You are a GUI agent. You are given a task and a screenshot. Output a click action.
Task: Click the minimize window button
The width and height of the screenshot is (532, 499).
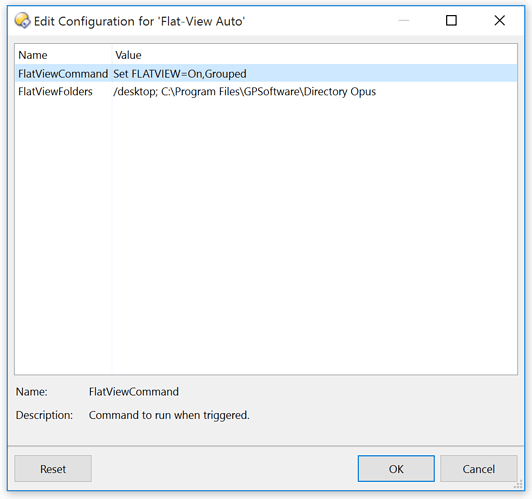pos(403,20)
